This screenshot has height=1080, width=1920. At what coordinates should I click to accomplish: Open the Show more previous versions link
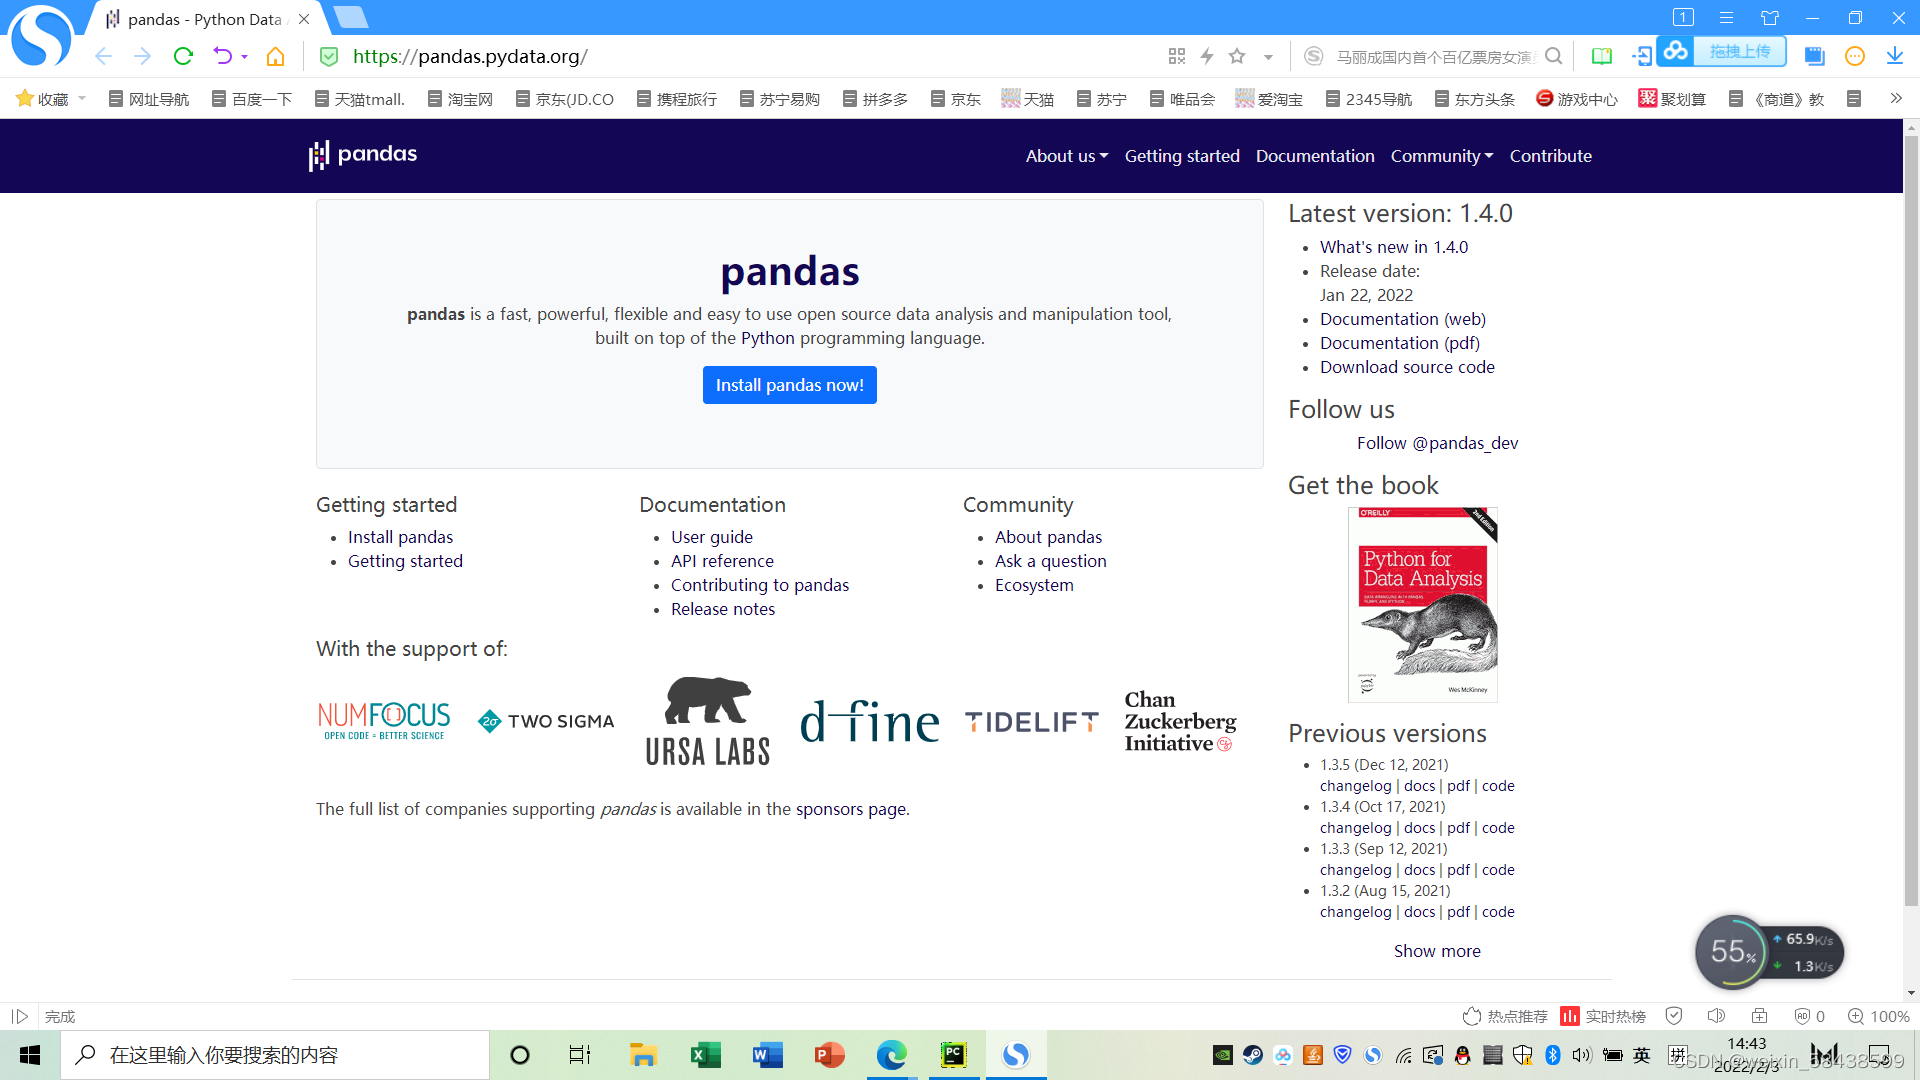(1437, 951)
